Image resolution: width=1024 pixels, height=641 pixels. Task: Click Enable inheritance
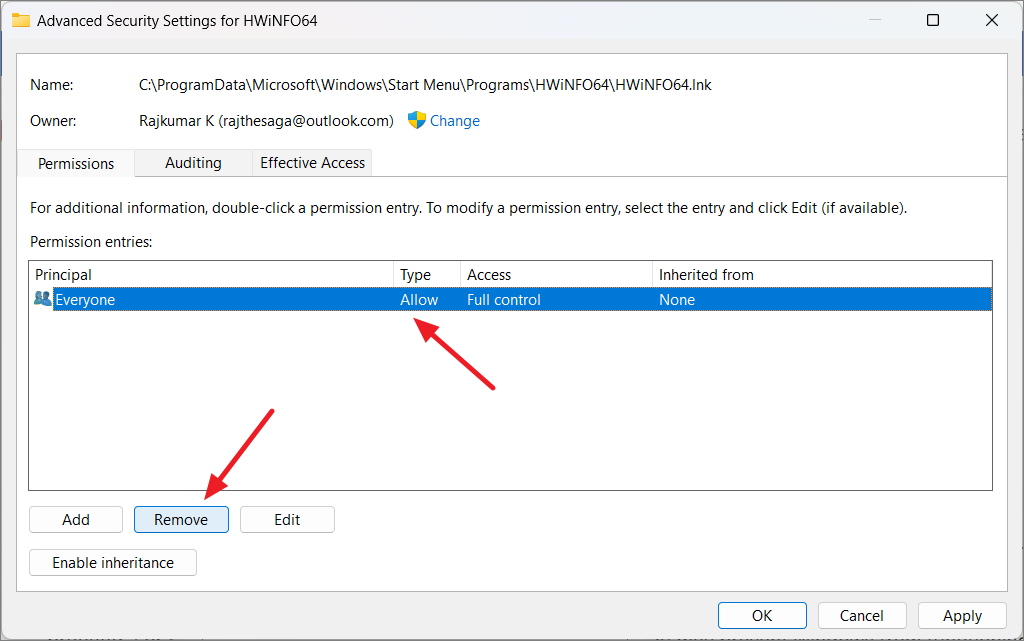(x=112, y=562)
